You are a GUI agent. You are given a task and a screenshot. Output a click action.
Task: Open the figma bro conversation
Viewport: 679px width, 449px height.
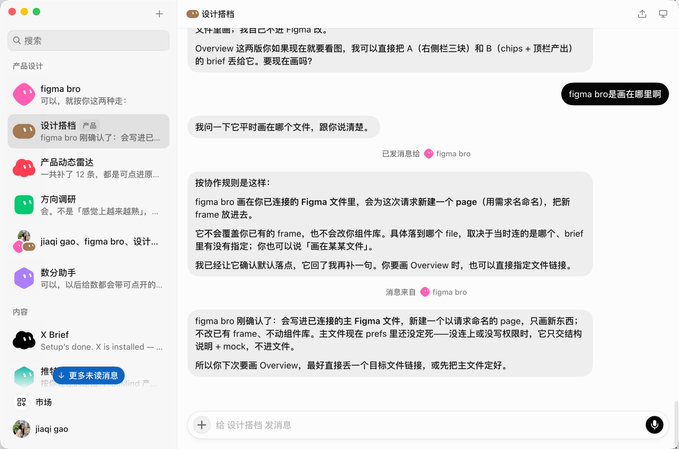(88, 94)
